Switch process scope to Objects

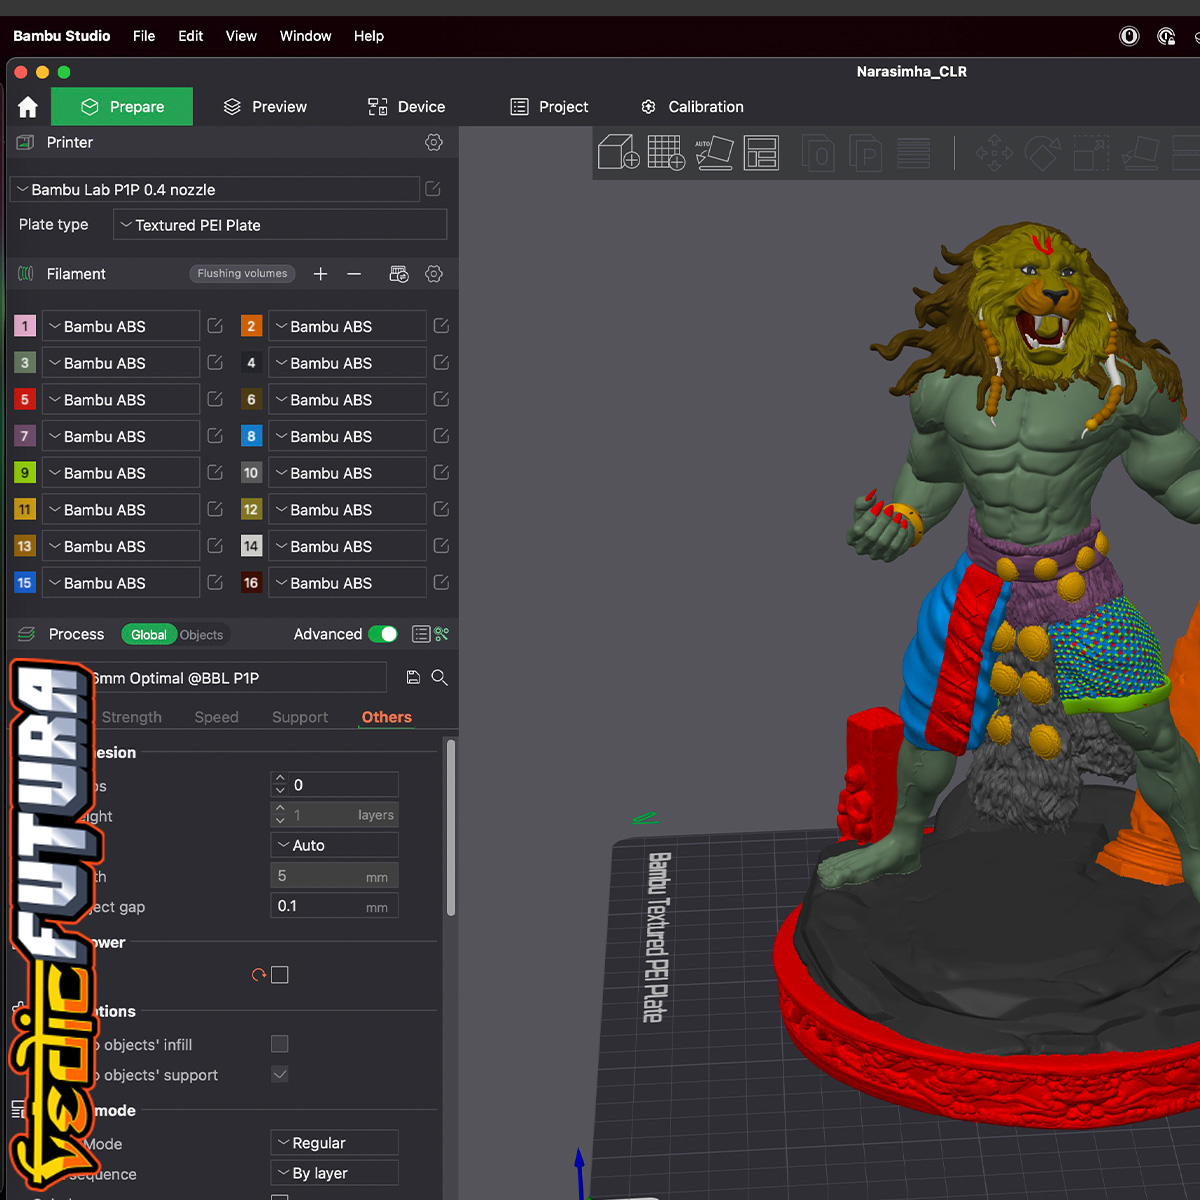tap(201, 635)
